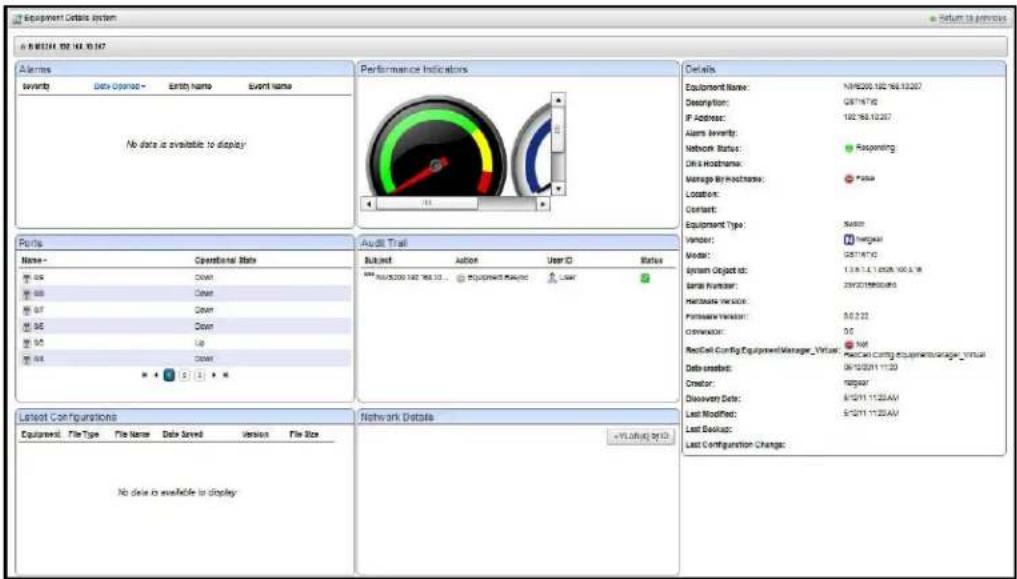
Task: Open page 3 in Ports pager
Action: pos(200,375)
